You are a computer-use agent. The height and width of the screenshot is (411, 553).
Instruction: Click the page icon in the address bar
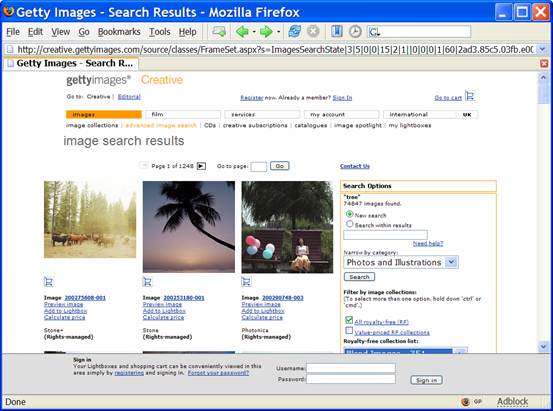[x=10, y=49]
